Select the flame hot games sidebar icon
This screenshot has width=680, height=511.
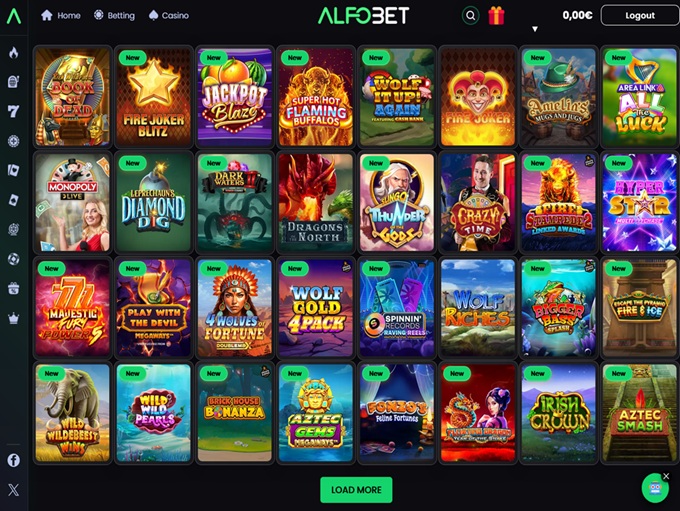[x=14, y=52]
